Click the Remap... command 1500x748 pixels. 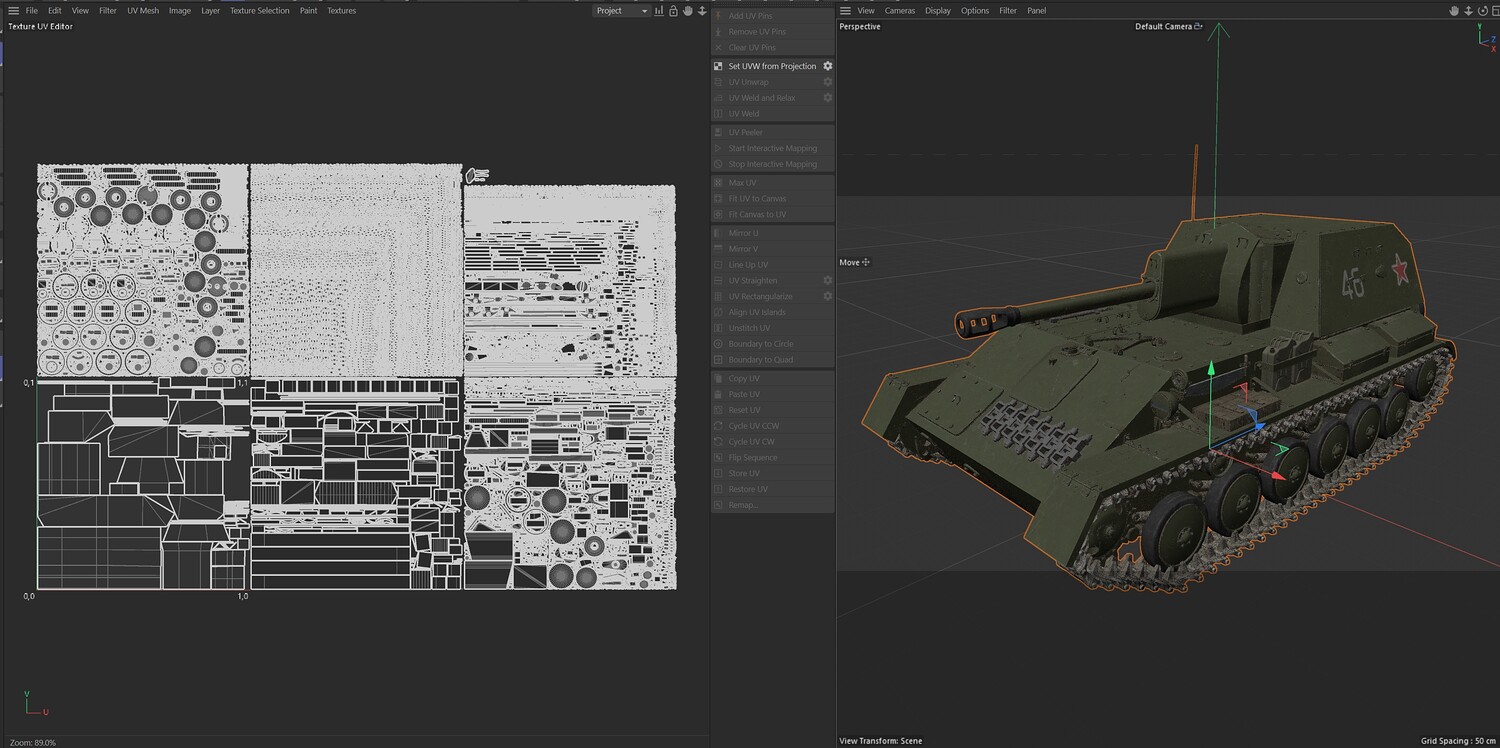(x=772, y=505)
